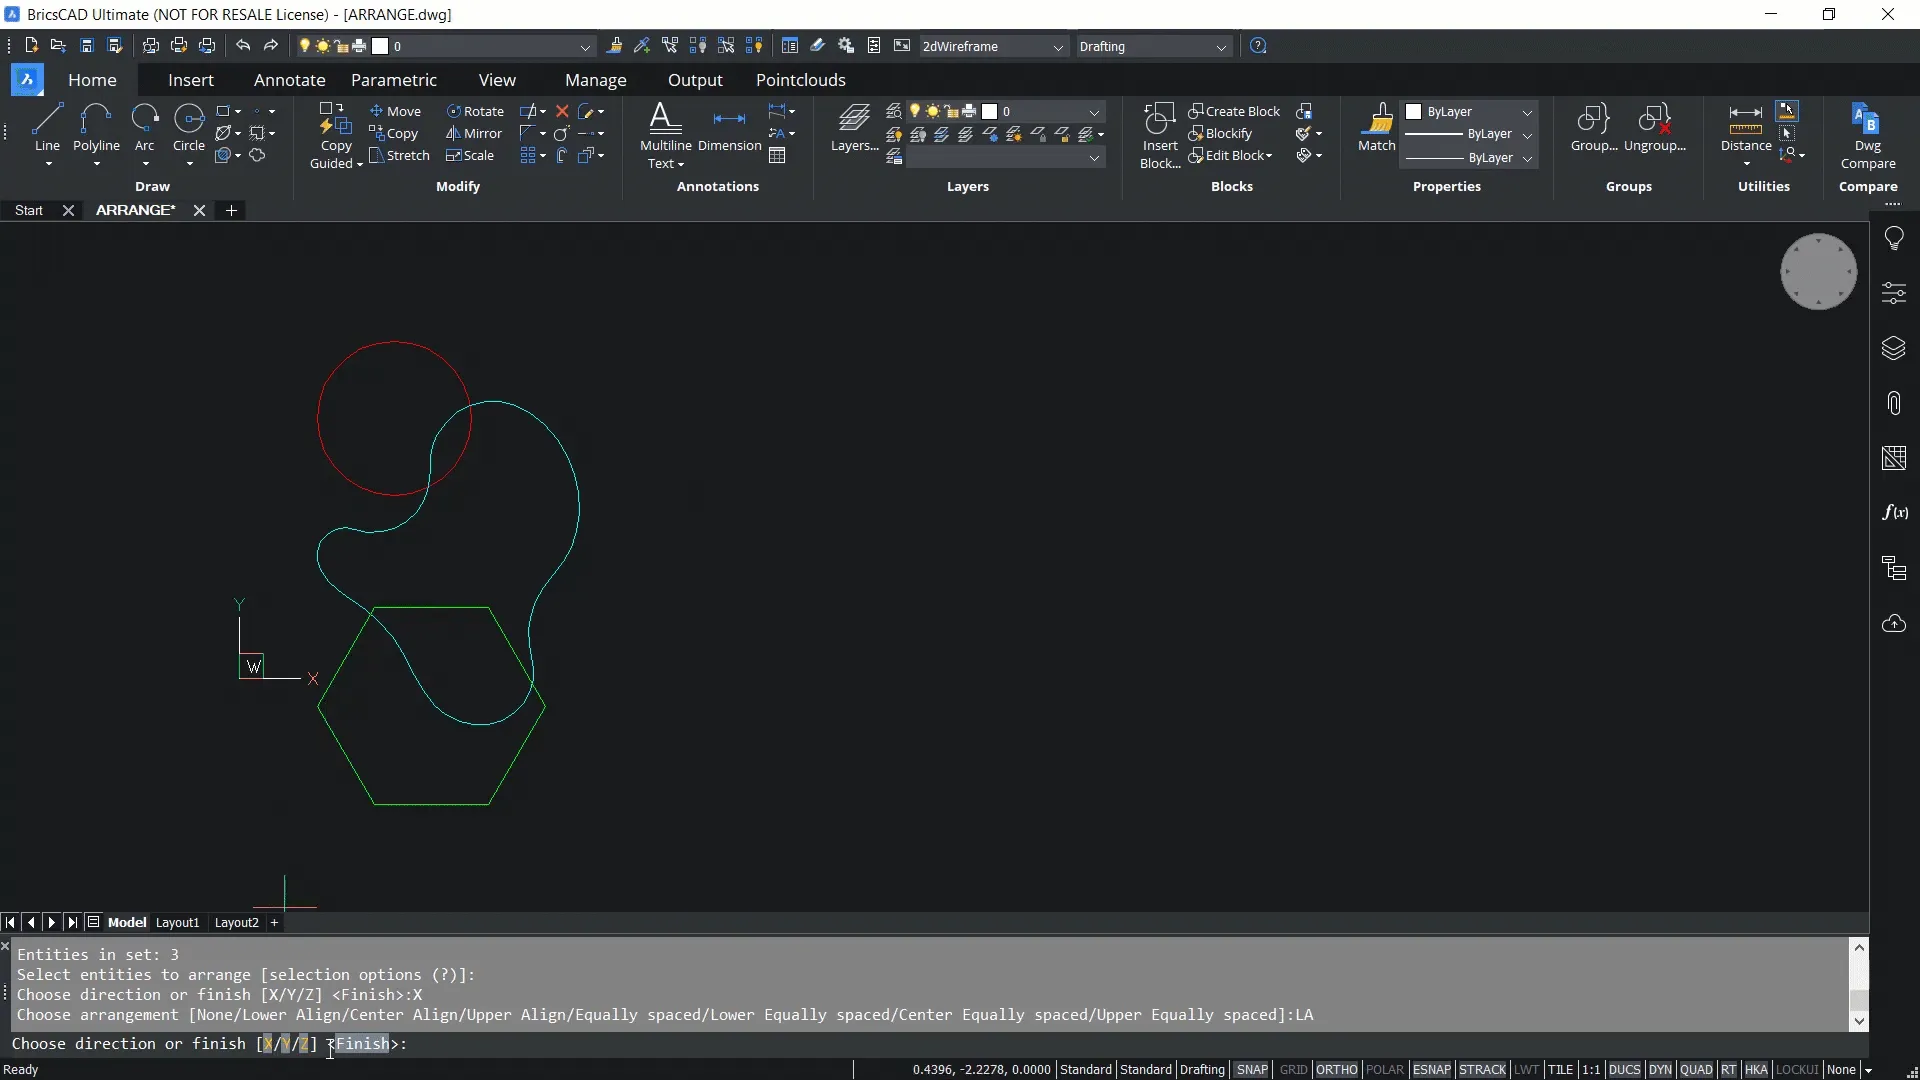Expand the Circle tool dropdown arrow
This screenshot has height=1080, width=1920.
(189, 164)
